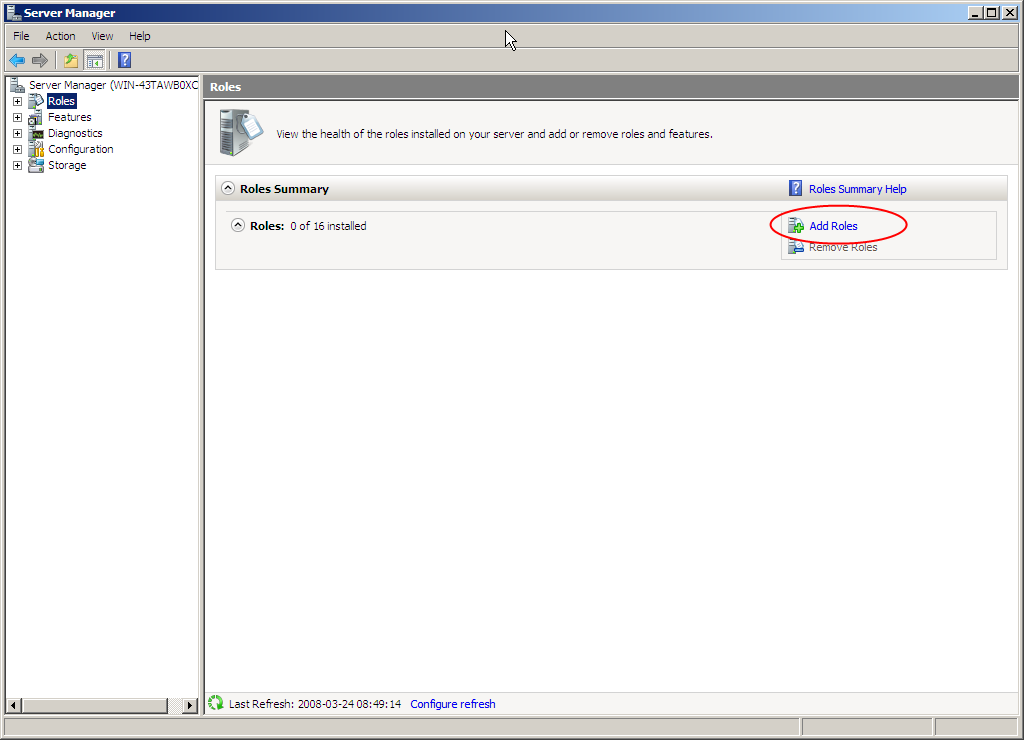Viewport: 1024px width, 740px height.
Task: Click the Add Roles plus icon
Action: pos(795,226)
